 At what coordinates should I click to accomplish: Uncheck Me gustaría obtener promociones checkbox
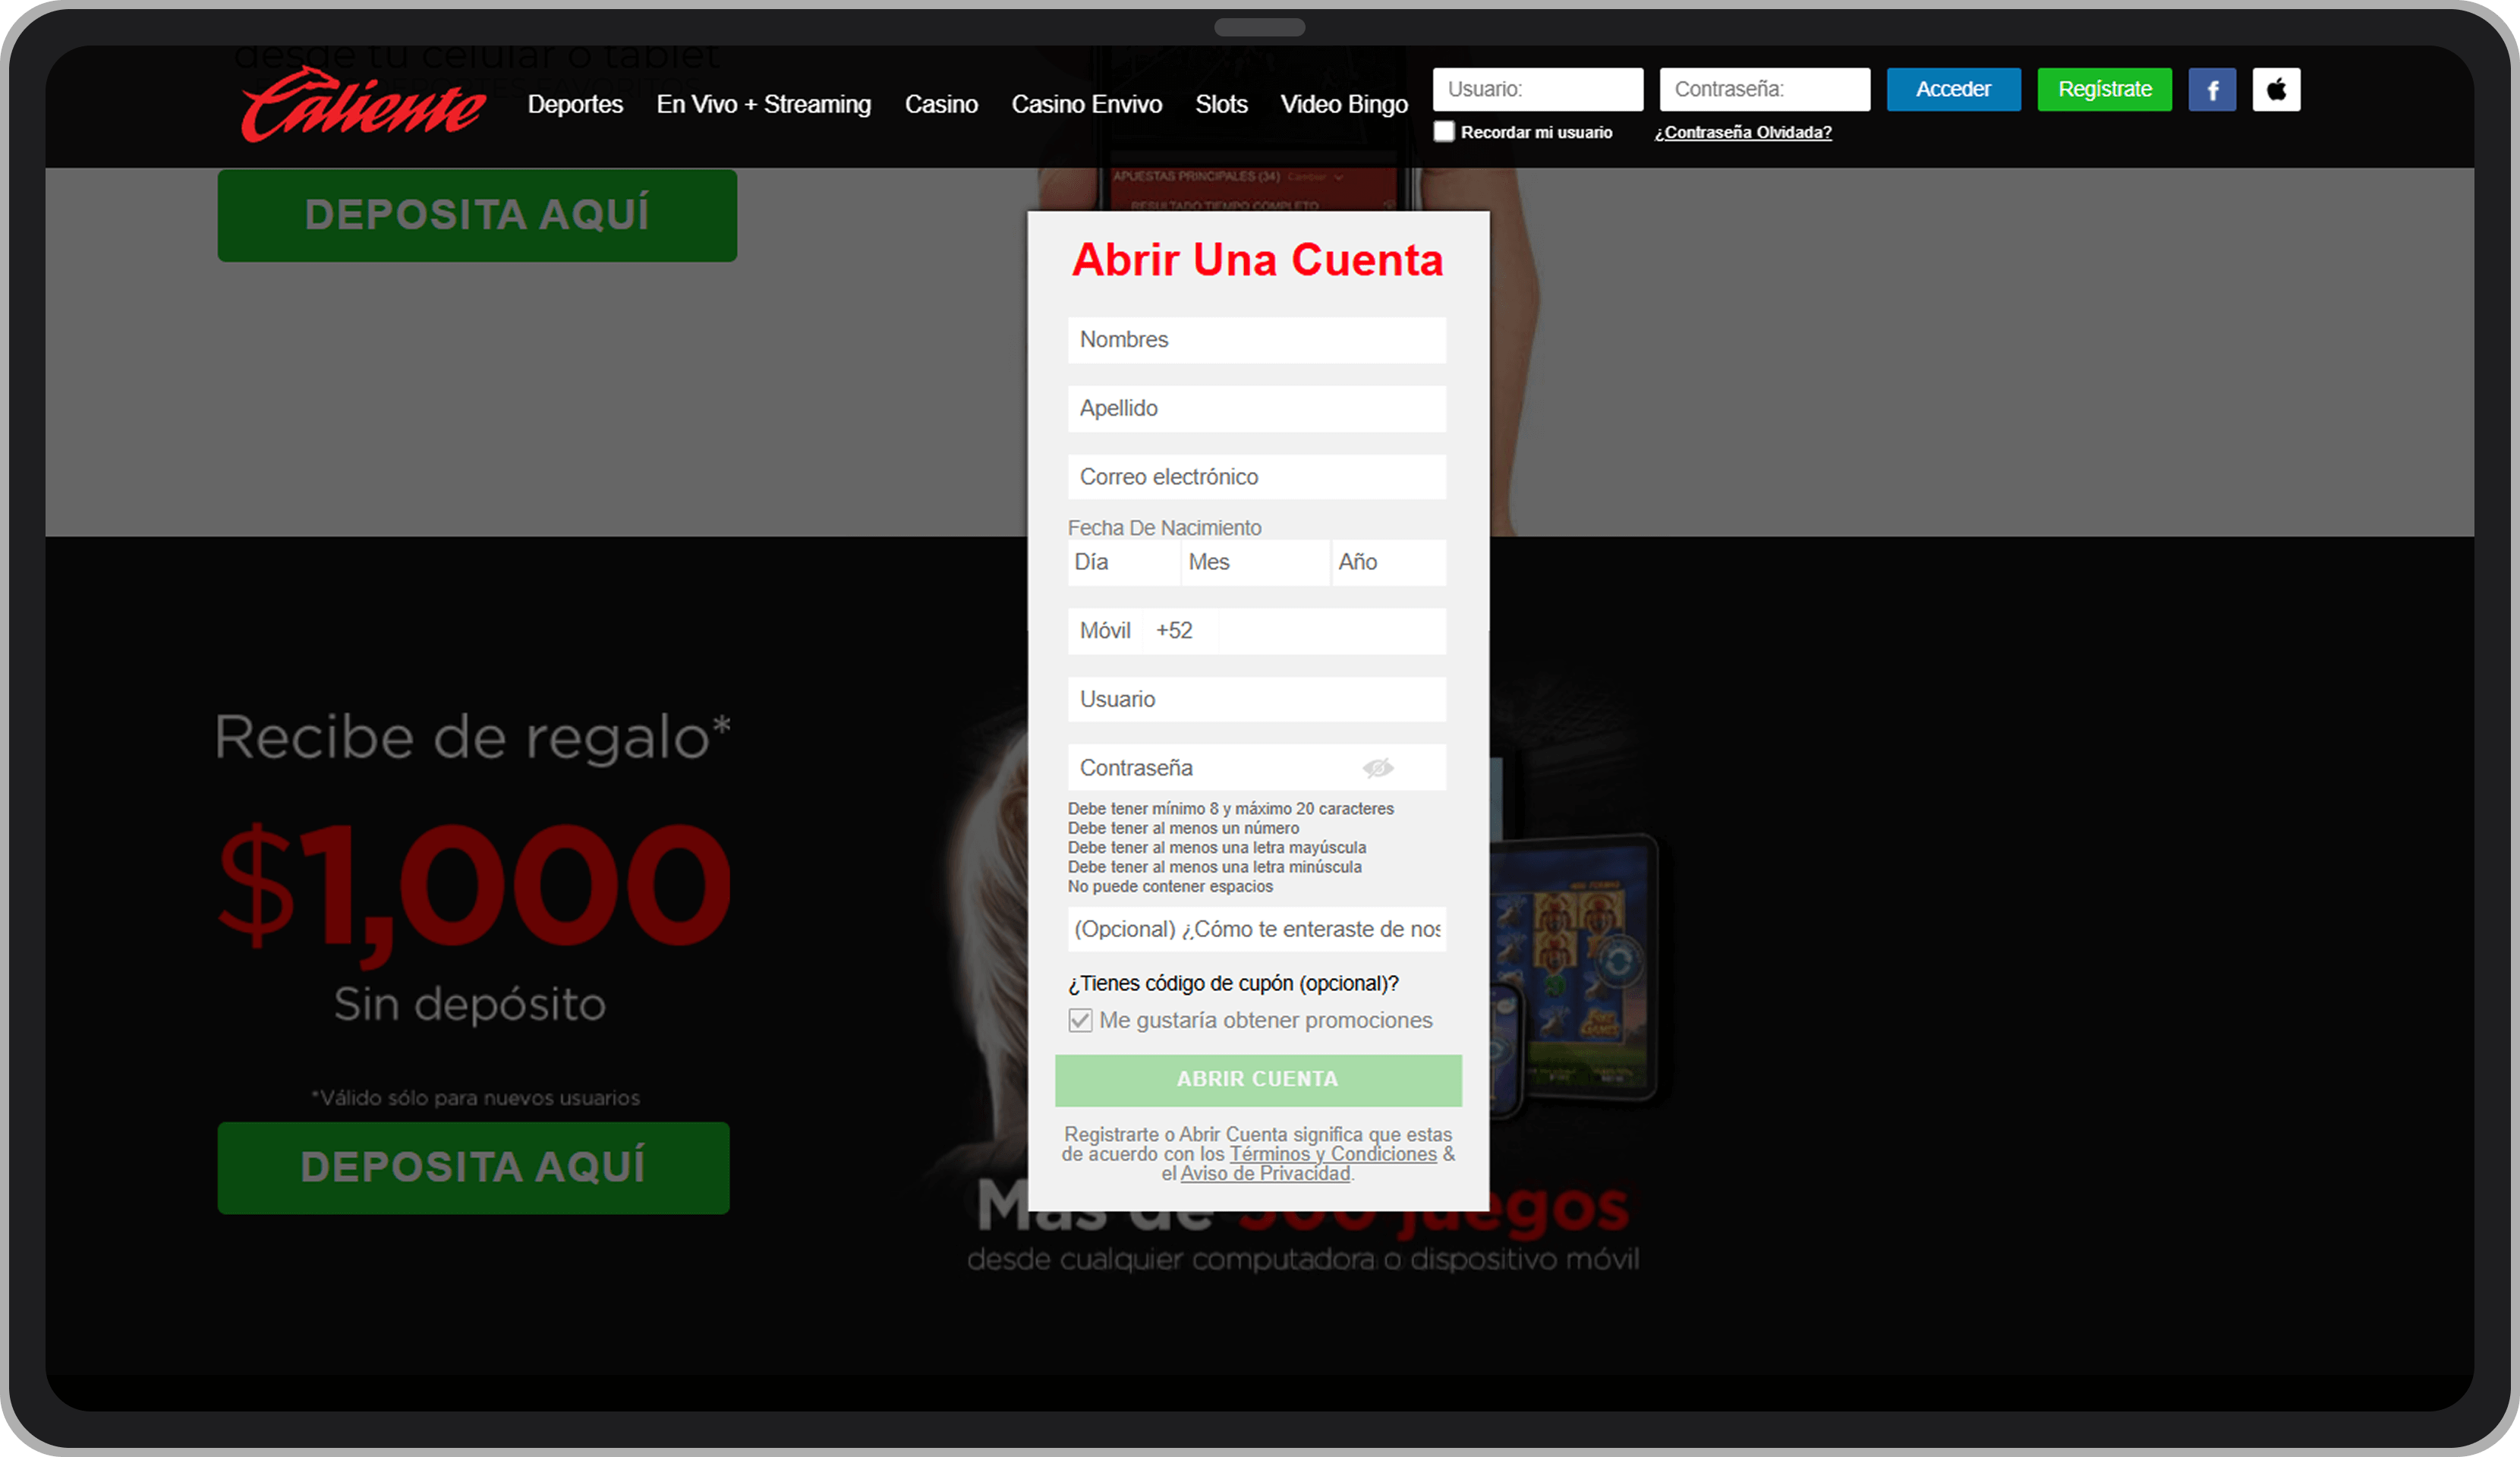pyautogui.click(x=1080, y=1020)
